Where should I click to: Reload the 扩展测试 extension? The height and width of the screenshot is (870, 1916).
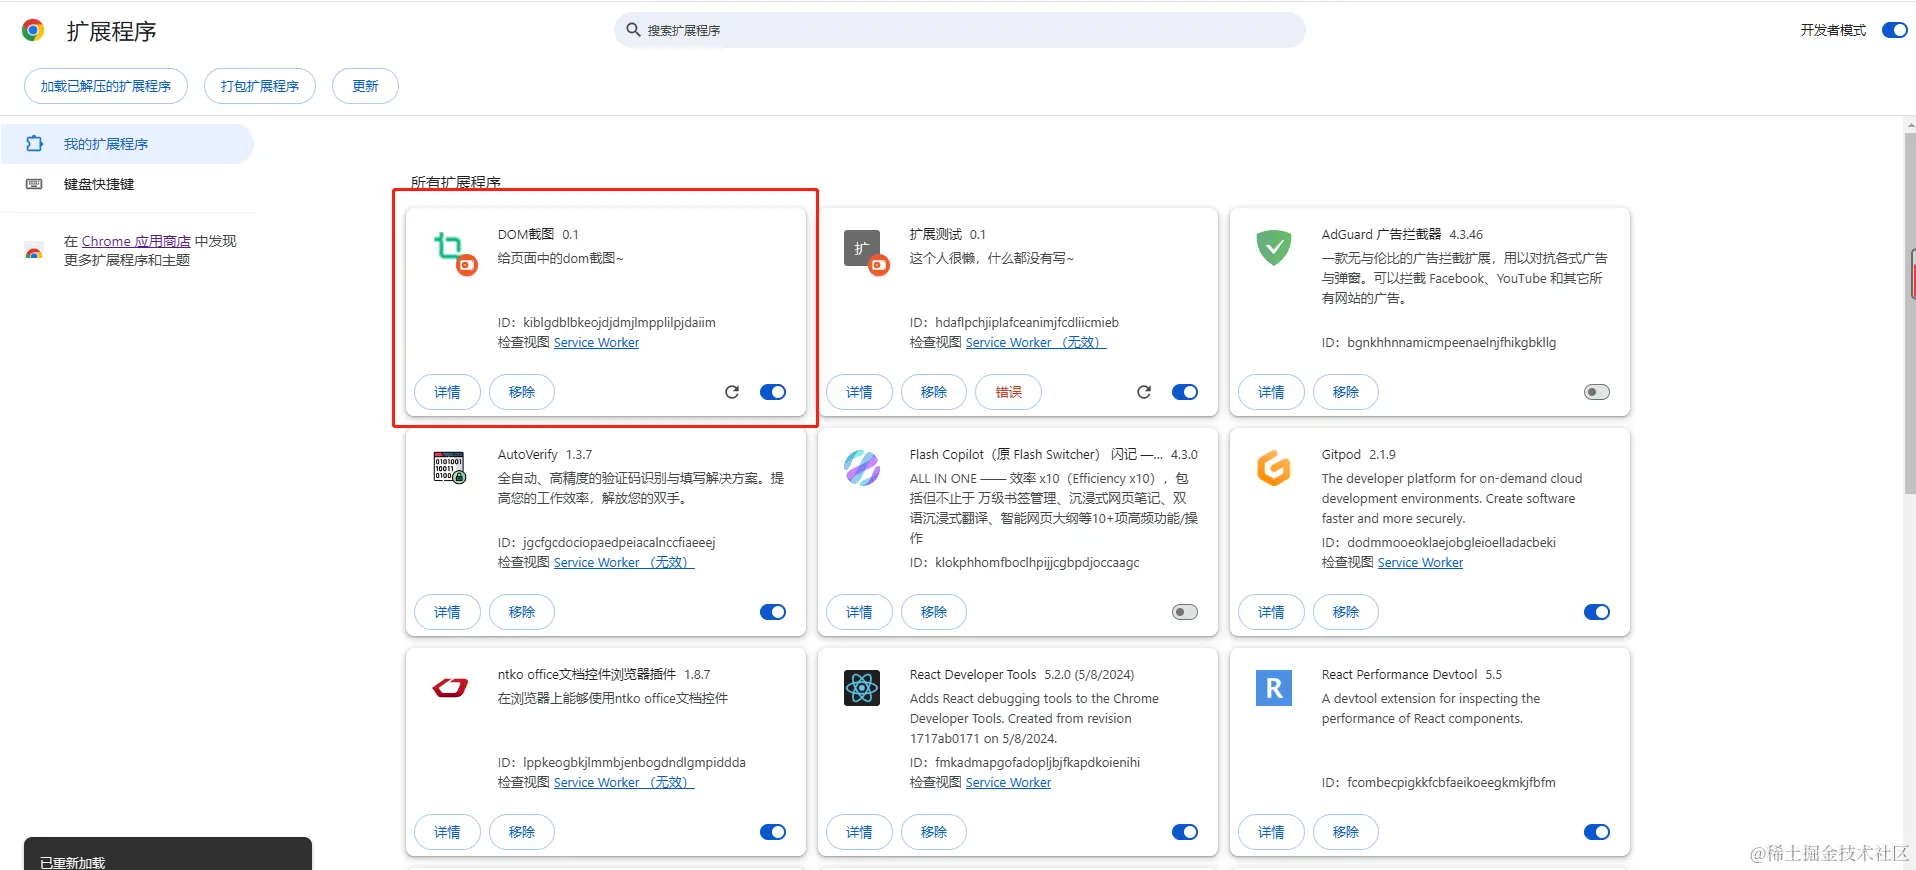[1144, 392]
